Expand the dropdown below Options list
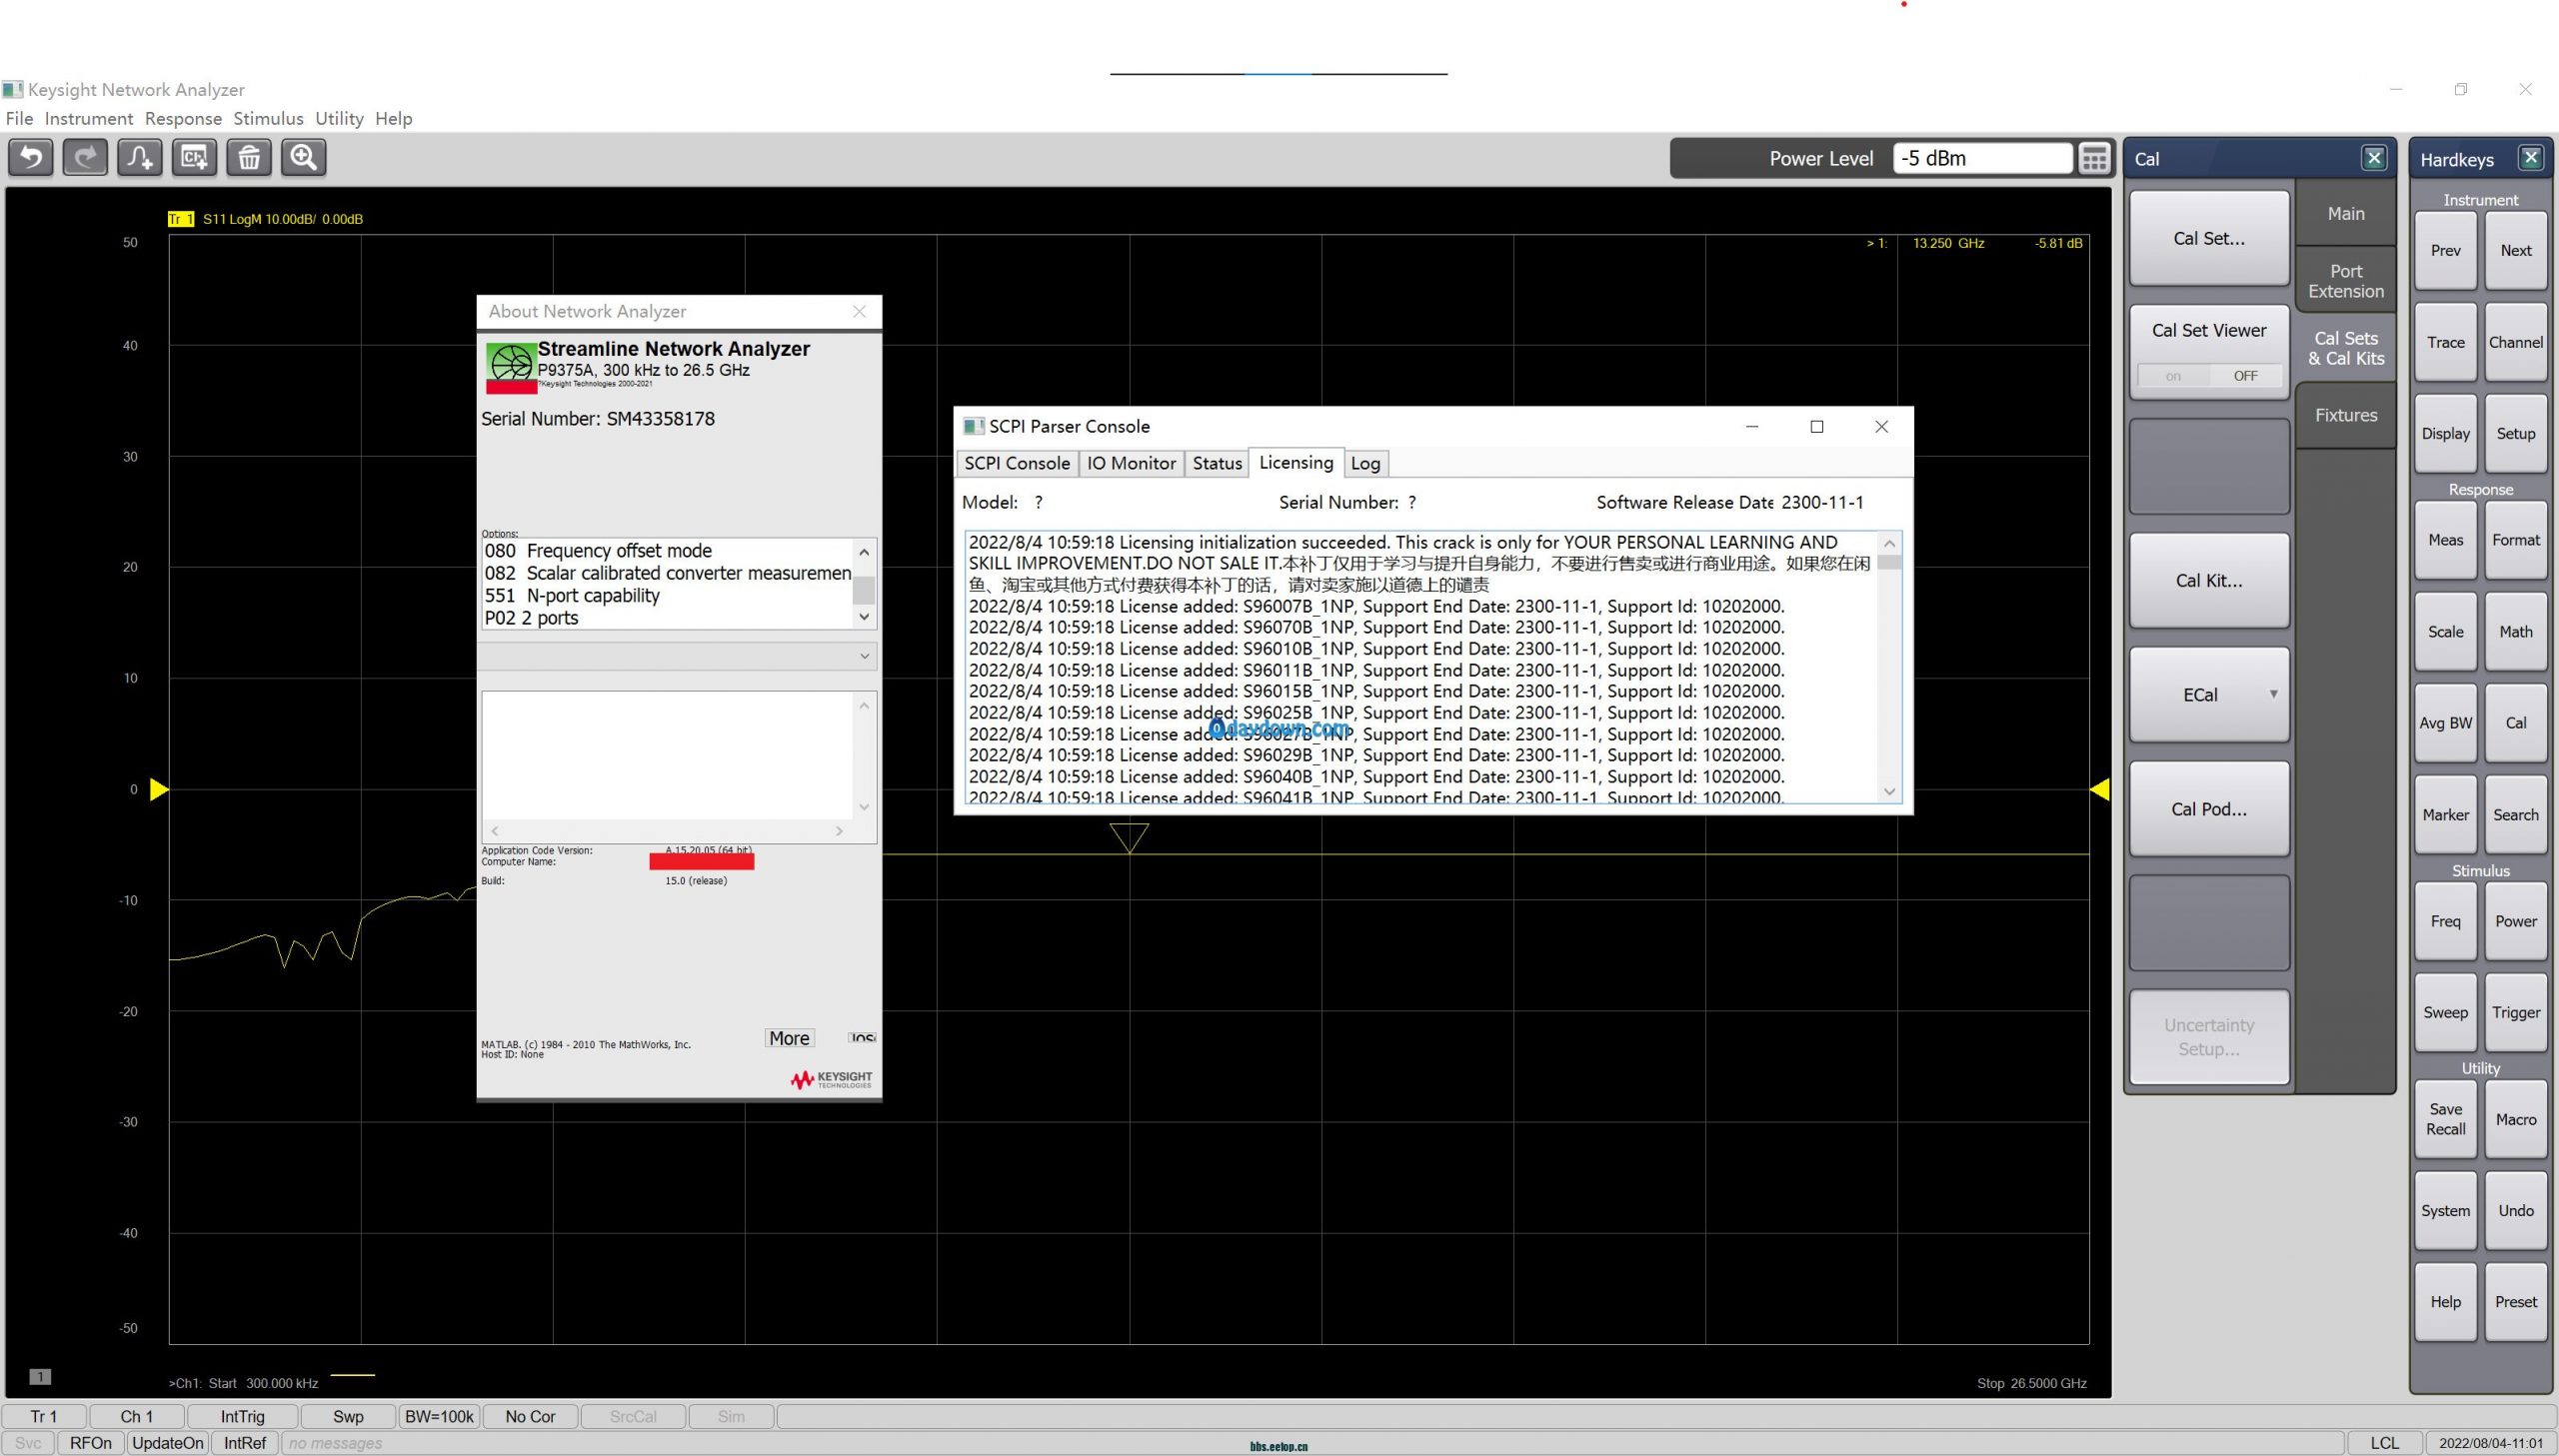 coord(864,656)
